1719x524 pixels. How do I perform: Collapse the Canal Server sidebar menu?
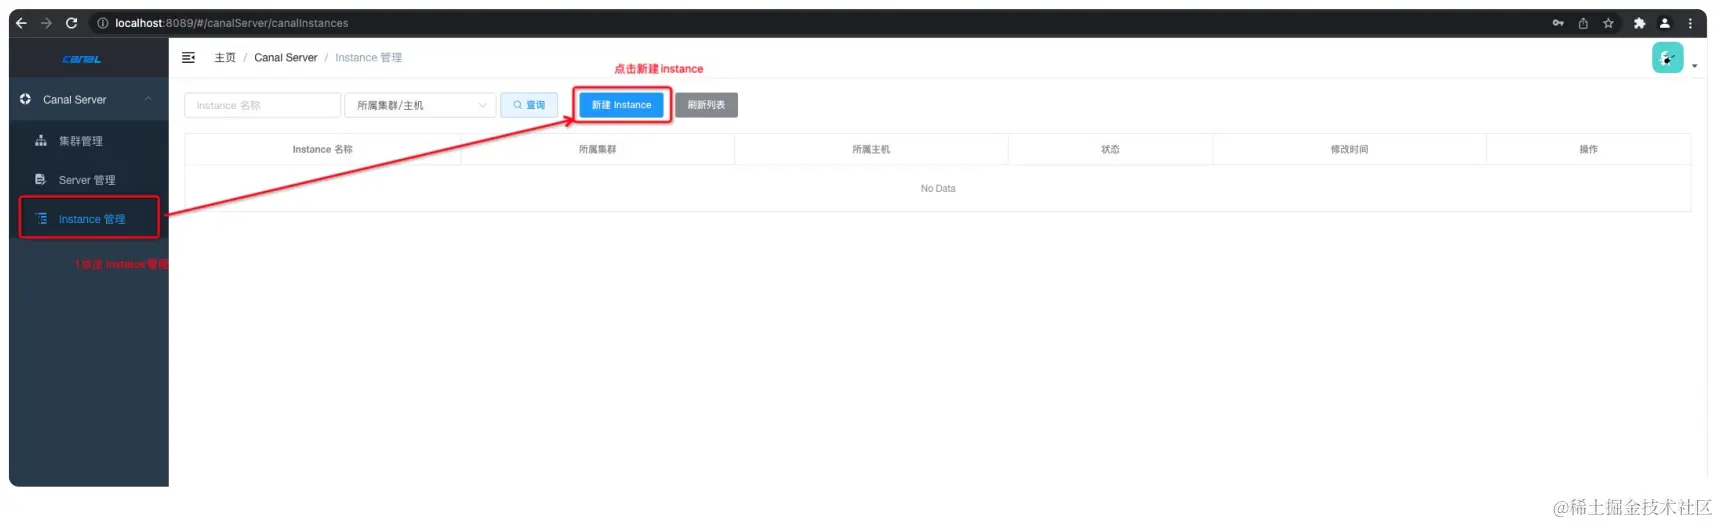pyautogui.click(x=88, y=100)
